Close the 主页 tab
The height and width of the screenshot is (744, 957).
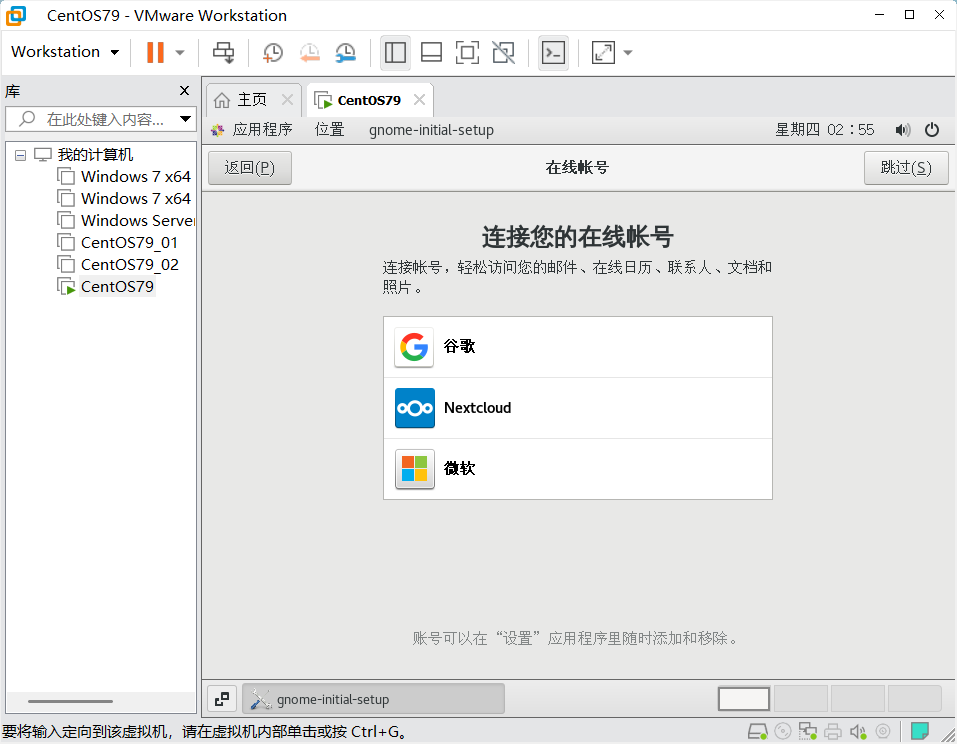(287, 99)
